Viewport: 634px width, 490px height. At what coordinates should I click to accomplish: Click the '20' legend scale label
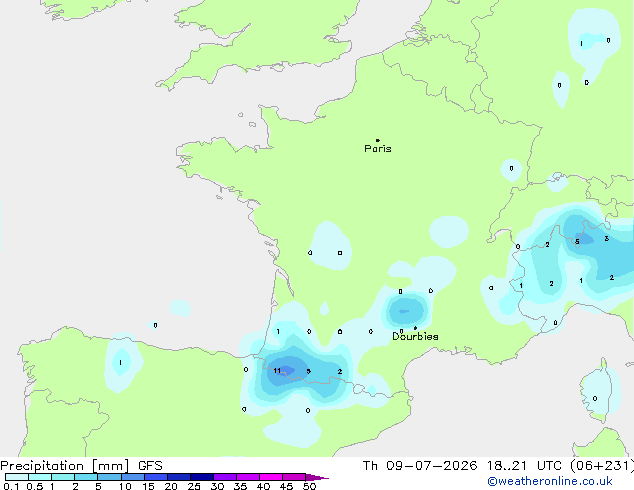click(171, 486)
